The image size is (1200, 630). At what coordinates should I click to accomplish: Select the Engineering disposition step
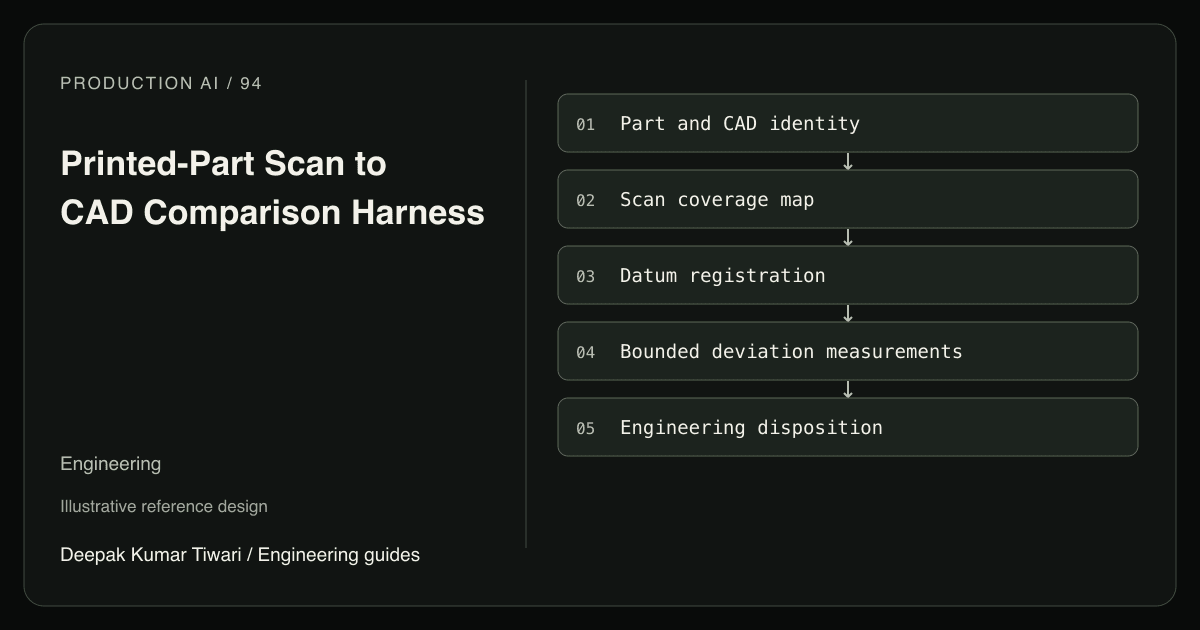[848, 427]
